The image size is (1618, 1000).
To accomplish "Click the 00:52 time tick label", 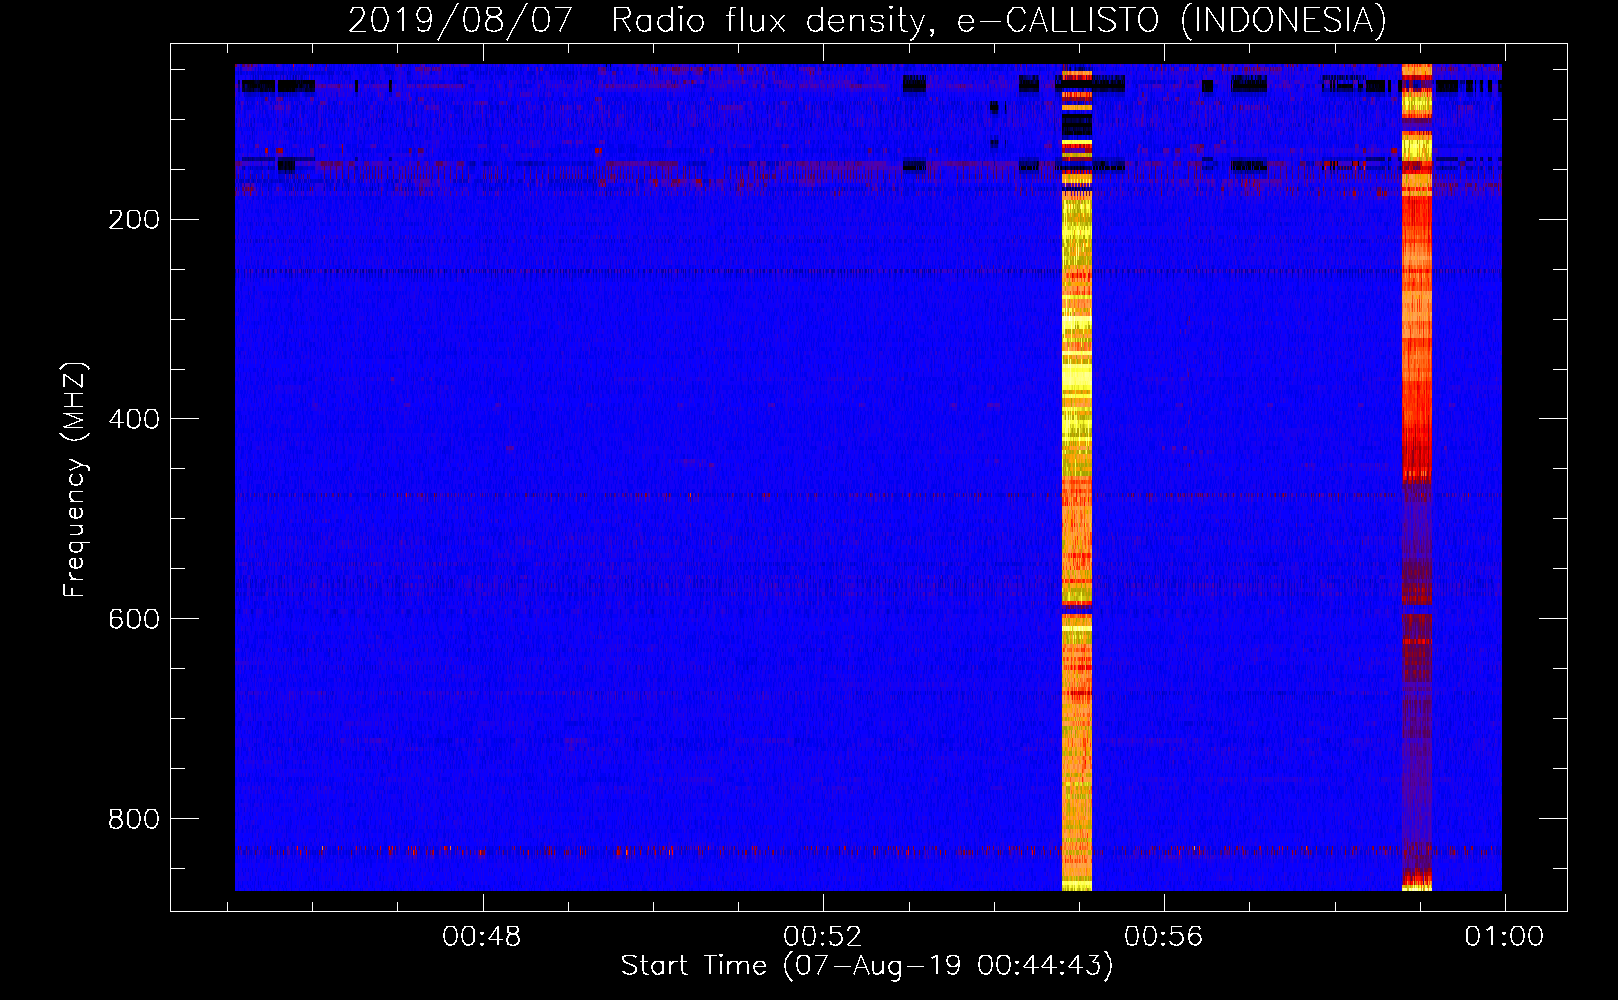I will point(823,937).
